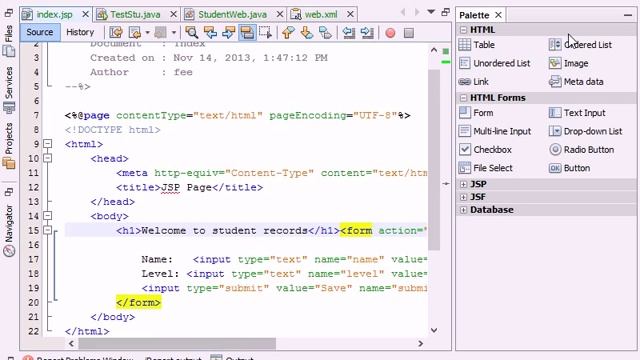The image size is (640, 360).
Task: Pick the File Select palette item
Action: coord(485,168)
